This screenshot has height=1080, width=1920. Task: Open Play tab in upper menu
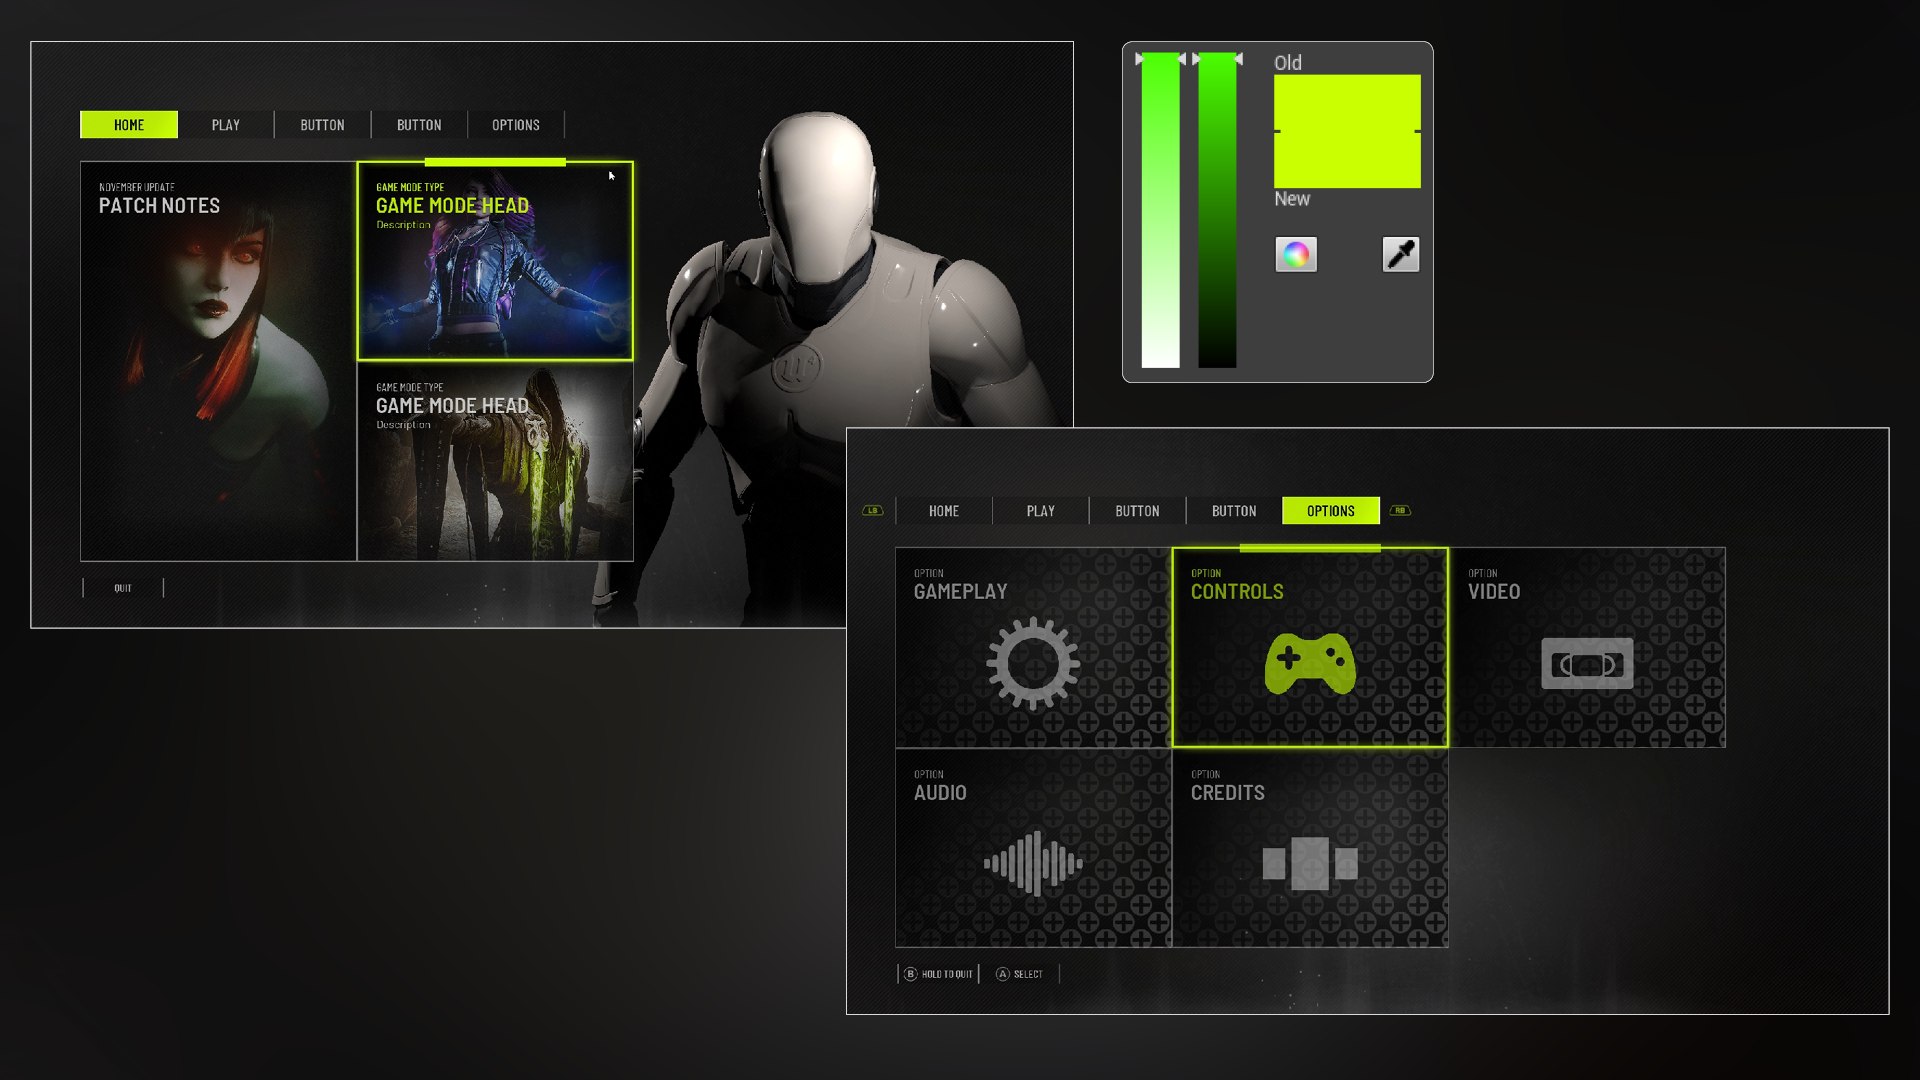(x=226, y=125)
